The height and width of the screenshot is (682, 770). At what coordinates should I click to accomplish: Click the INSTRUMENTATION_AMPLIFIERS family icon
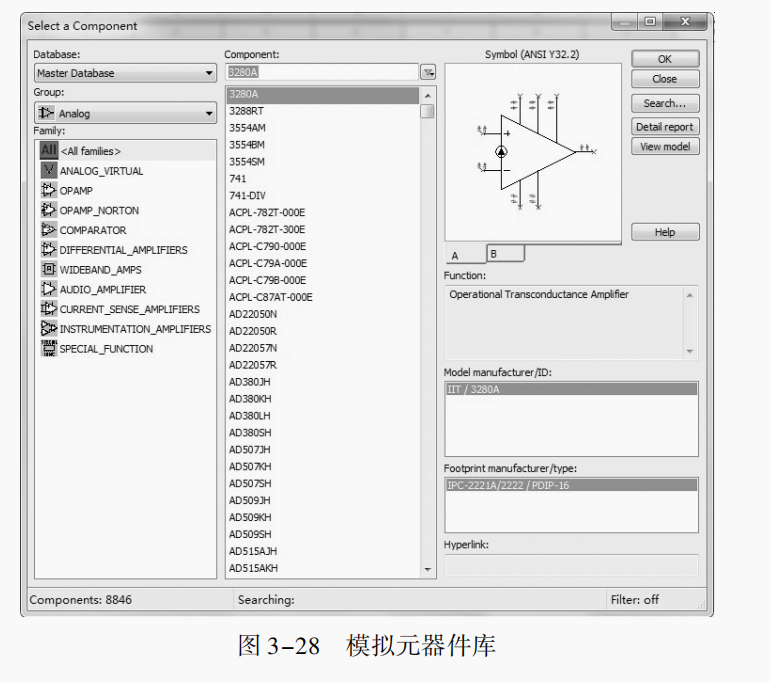pos(49,328)
